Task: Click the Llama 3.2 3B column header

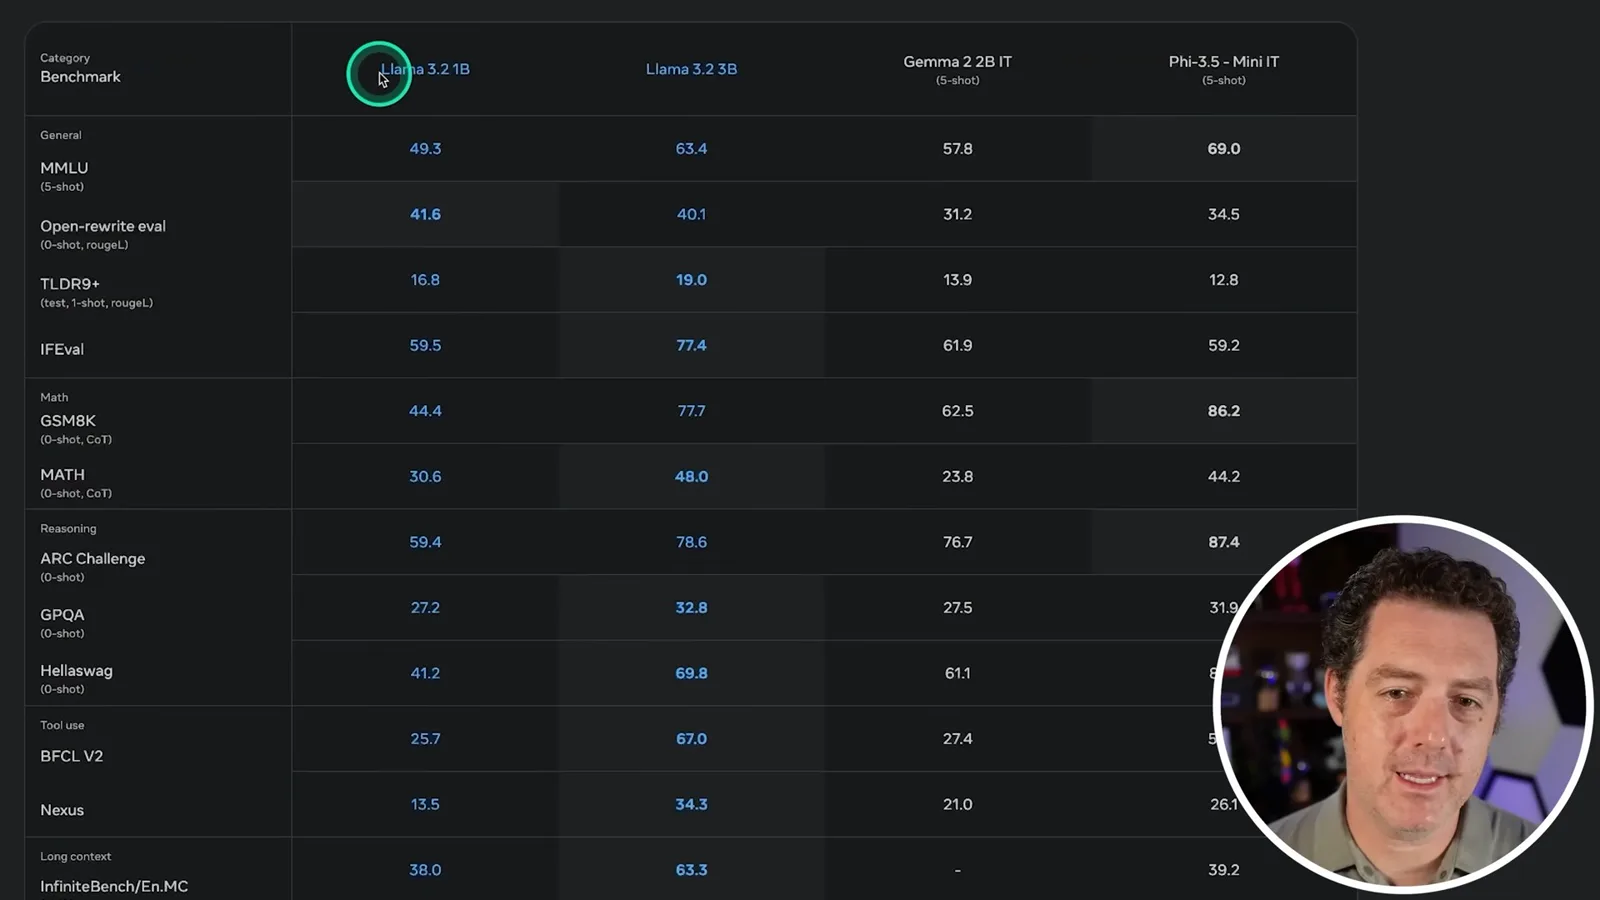Action: (x=691, y=69)
